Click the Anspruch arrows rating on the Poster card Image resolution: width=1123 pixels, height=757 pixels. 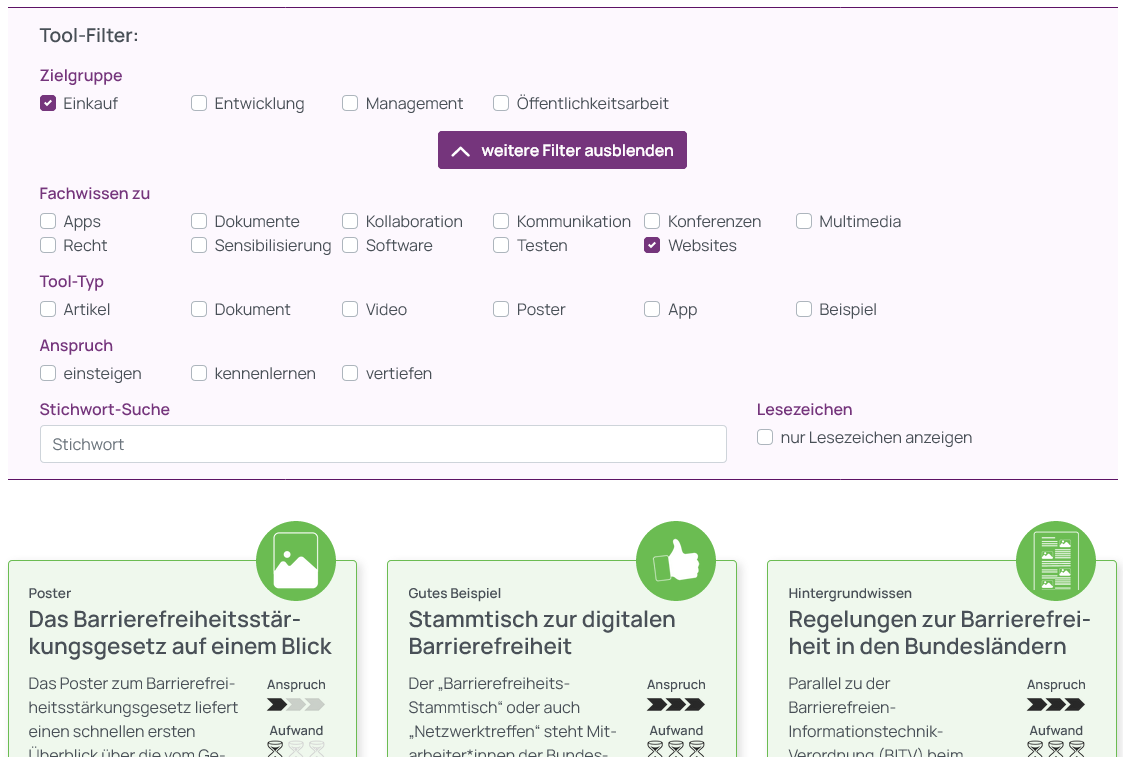point(296,705)
